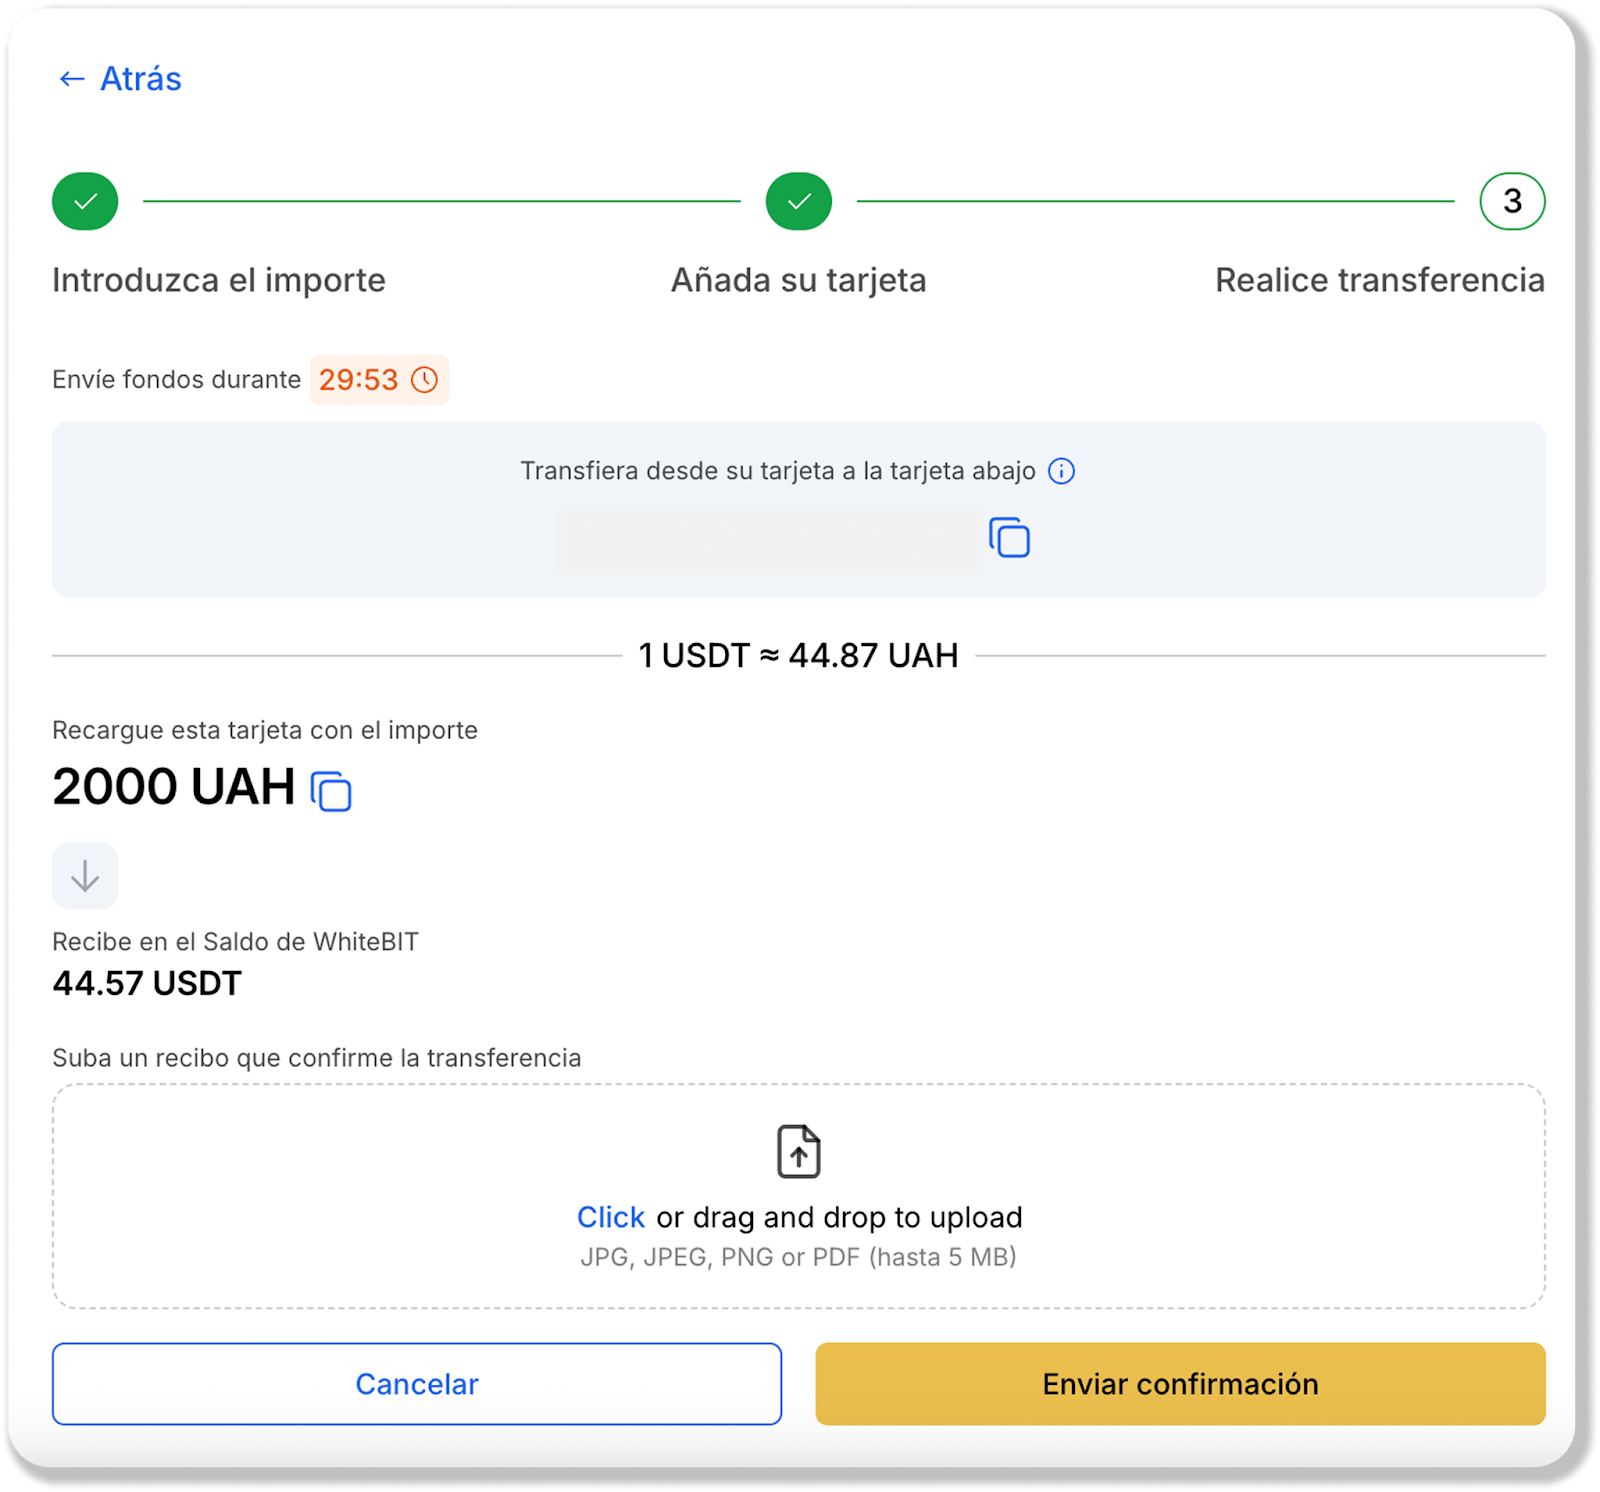The image size is (1600, 1492).
Task: Click the step 3 circle indicator
Action: [1511, 201]
